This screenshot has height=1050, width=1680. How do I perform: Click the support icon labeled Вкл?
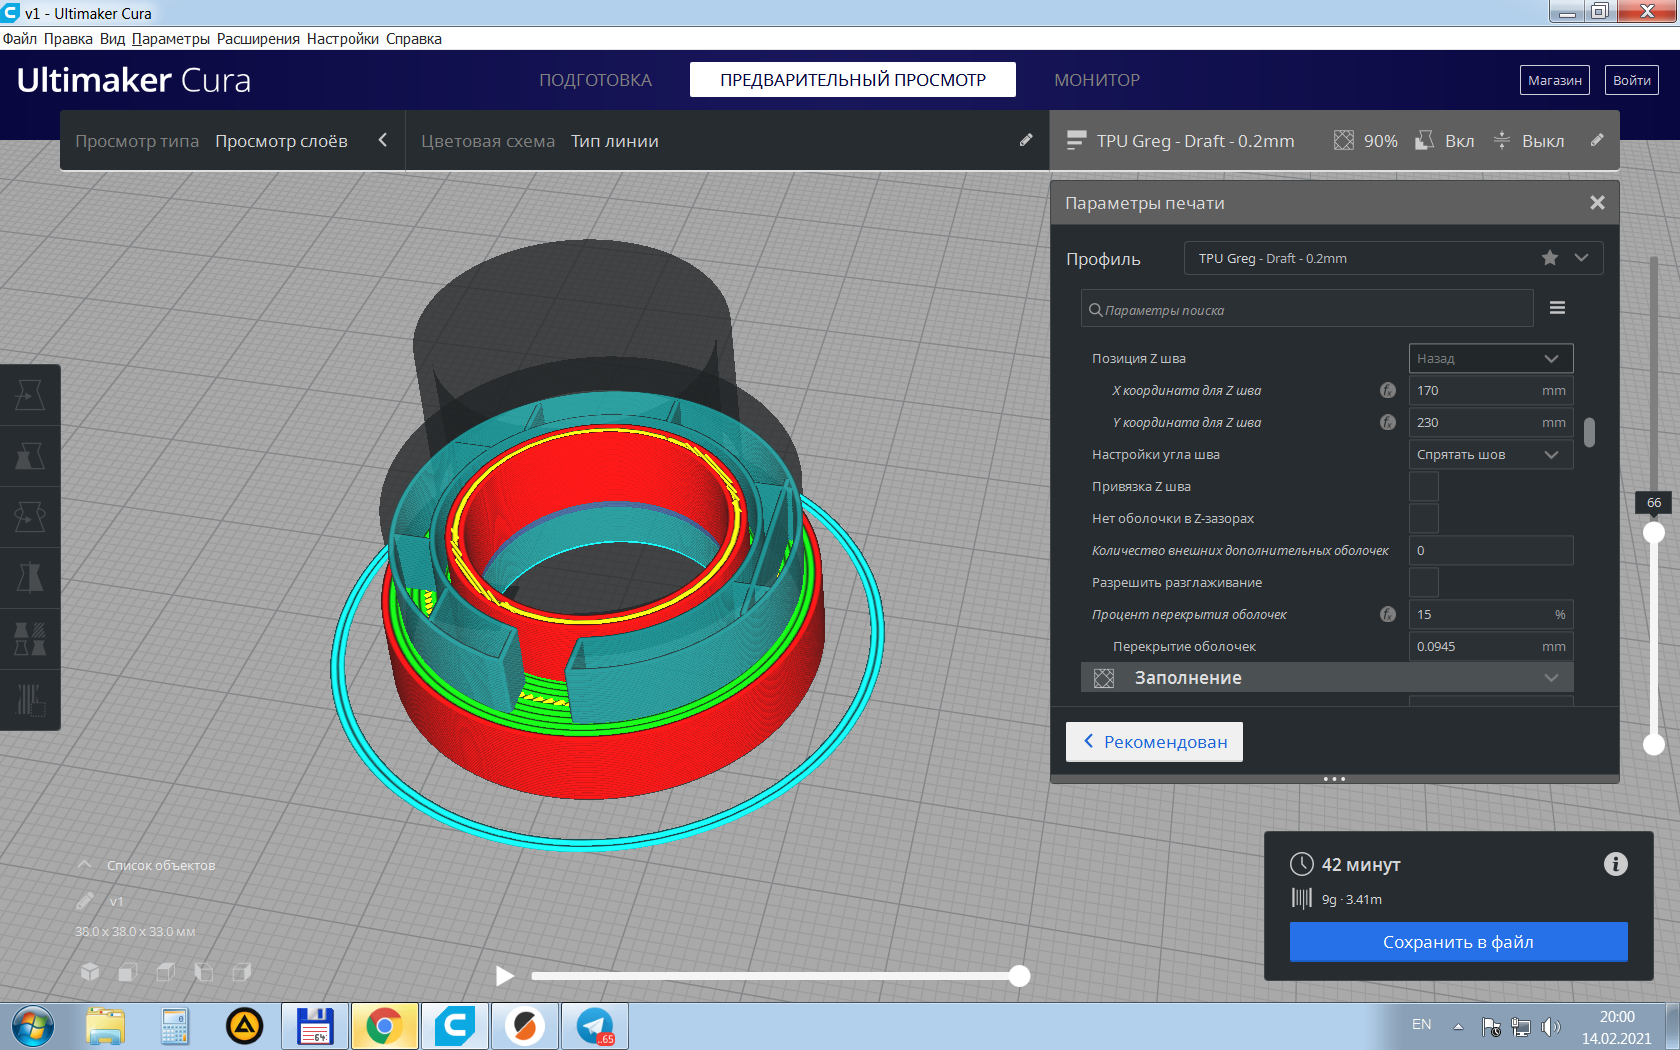coord(1425,141)
